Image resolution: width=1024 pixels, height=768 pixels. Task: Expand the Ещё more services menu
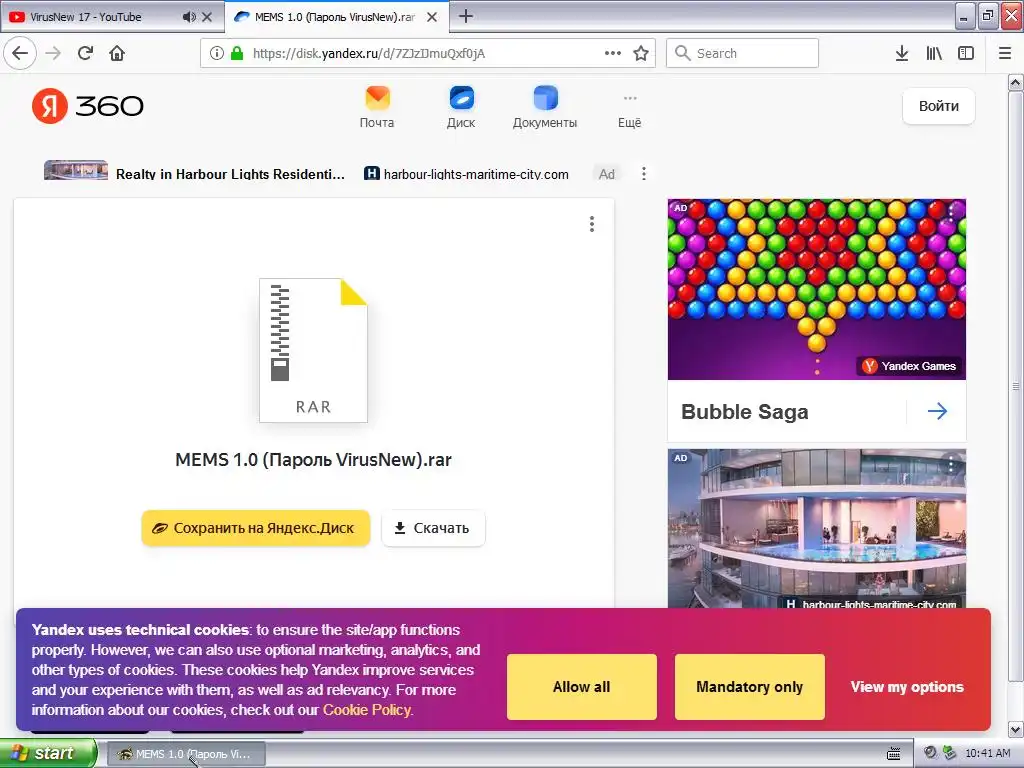630,110
